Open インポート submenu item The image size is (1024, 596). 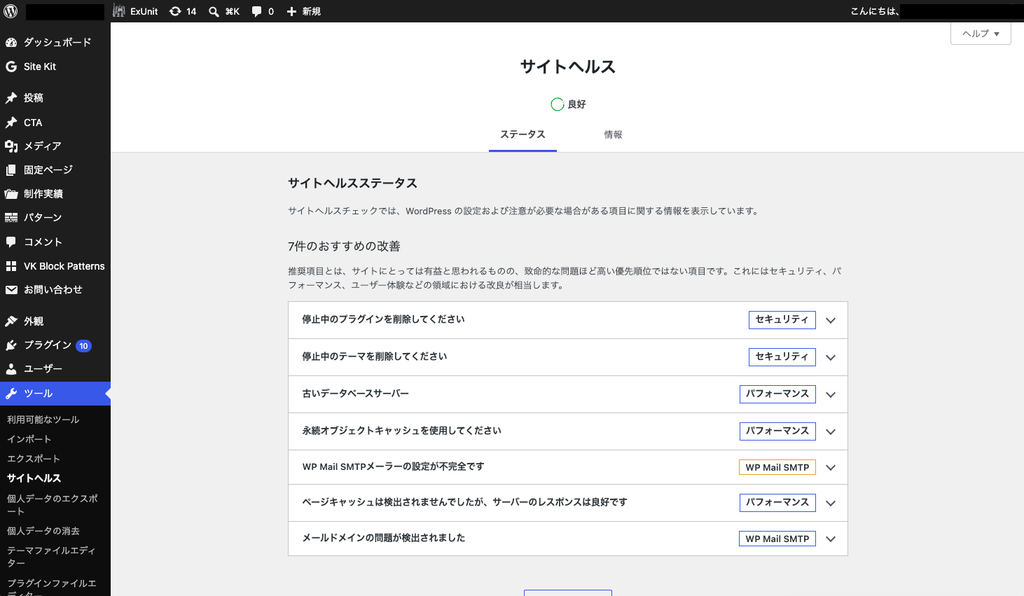pos(29,439)
